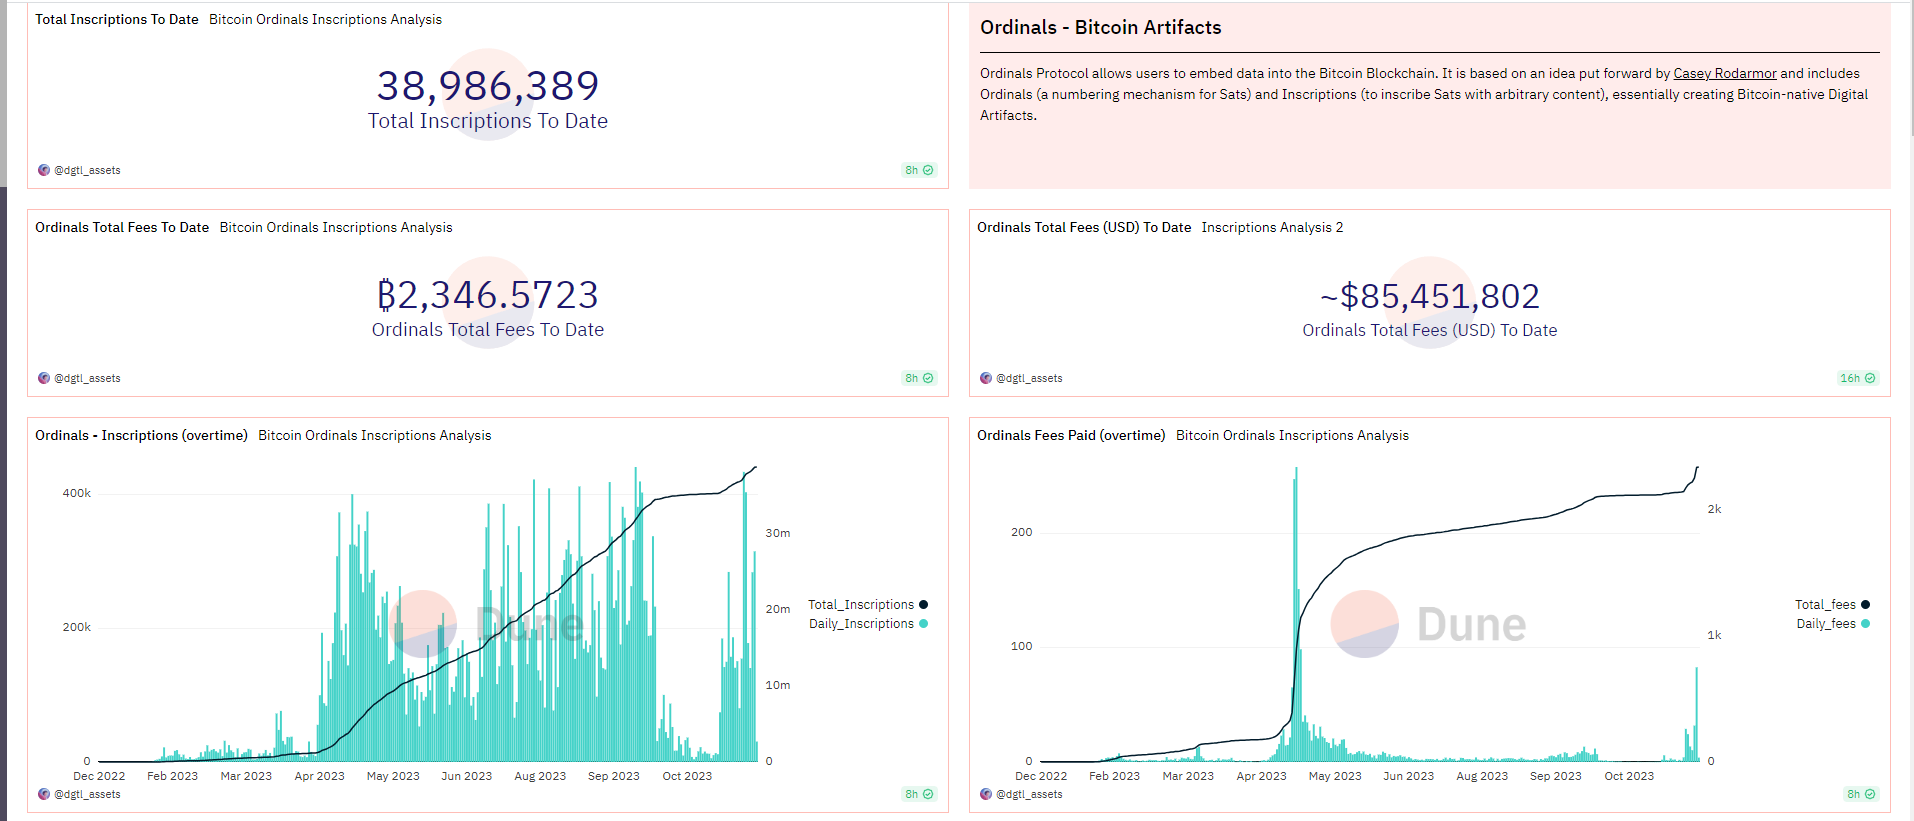Open the "Inscriptions Analysis 2" query link
This screenshot has height=821, width=1914.
point(1272,227)
